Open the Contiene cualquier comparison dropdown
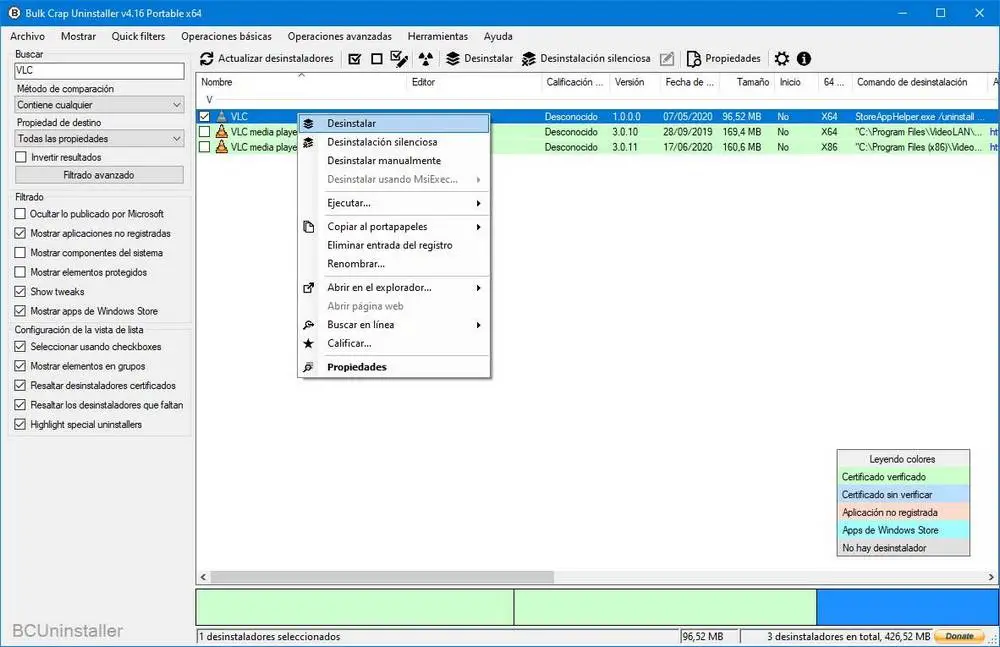This screenshot has height=647, width=1000. 99,105
